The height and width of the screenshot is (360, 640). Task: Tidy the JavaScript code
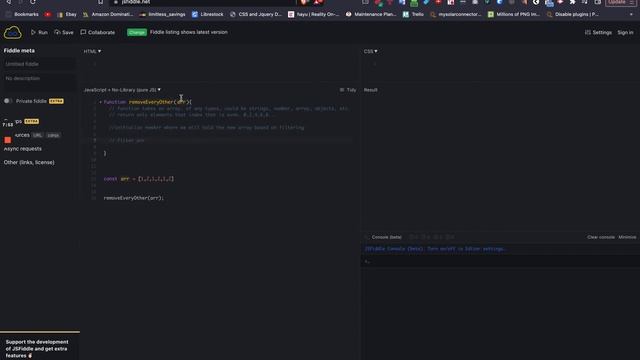click(348, 90)
